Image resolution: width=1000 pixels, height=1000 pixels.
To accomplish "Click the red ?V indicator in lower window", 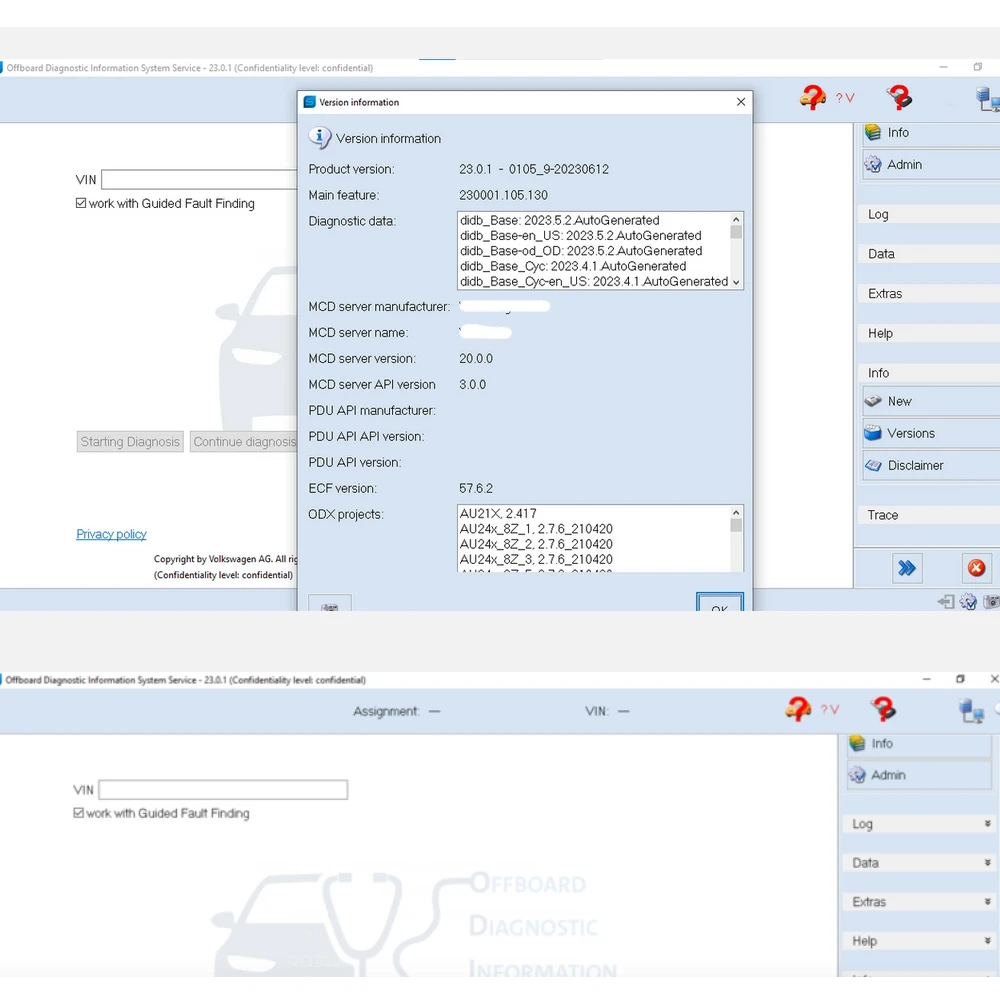I will (829, 710).
